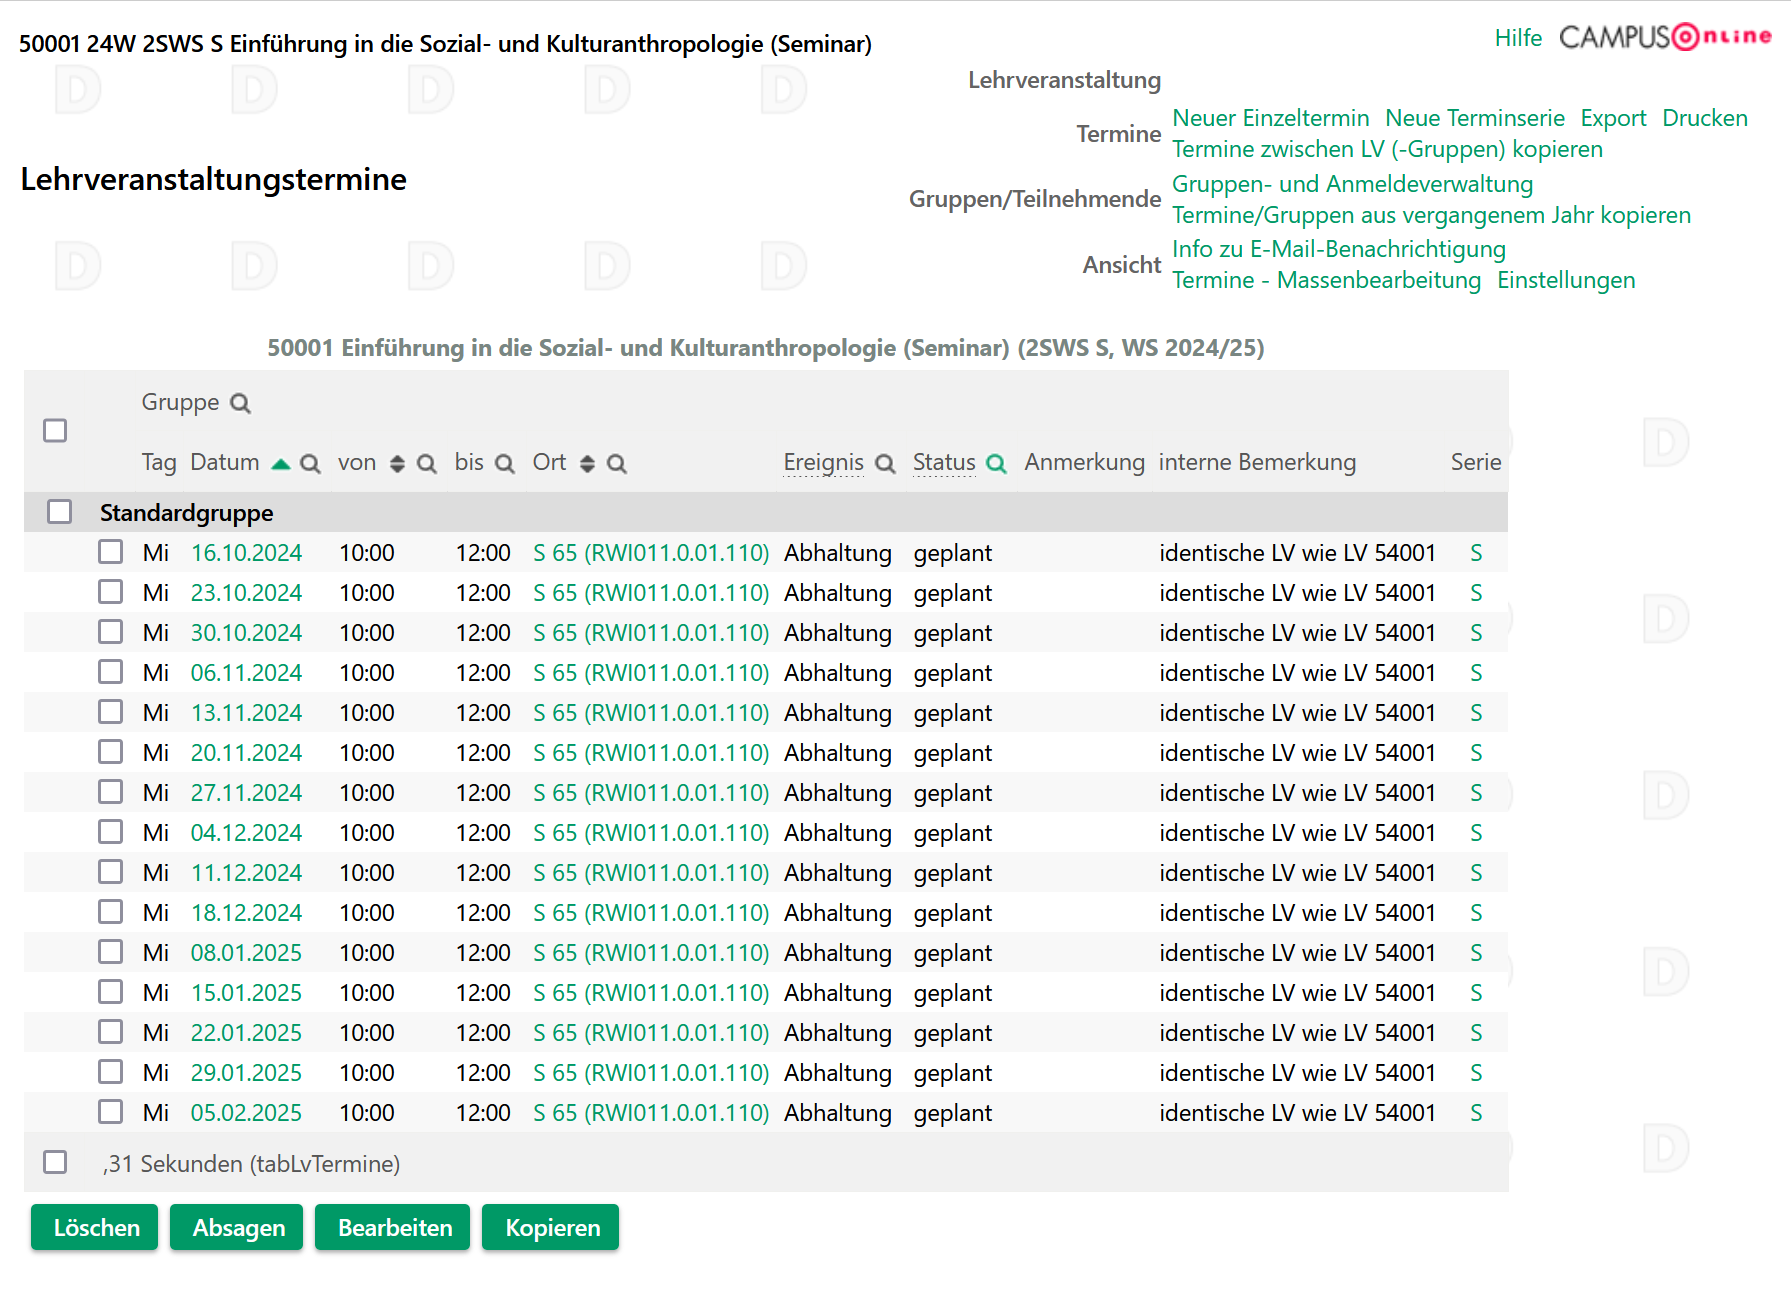Toggle the select-all checkbox in table header

tap(55, 431)
